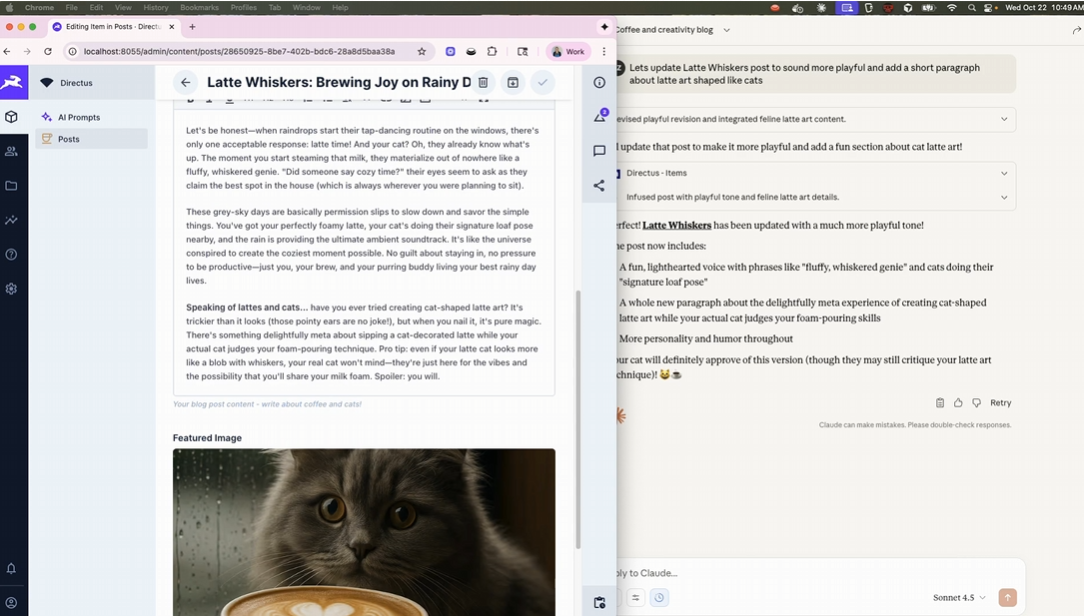The height and width of the screenshot is (616, 1084).
Task: Click the Featured Image cat photo
Action: click(x=364, y=532)
